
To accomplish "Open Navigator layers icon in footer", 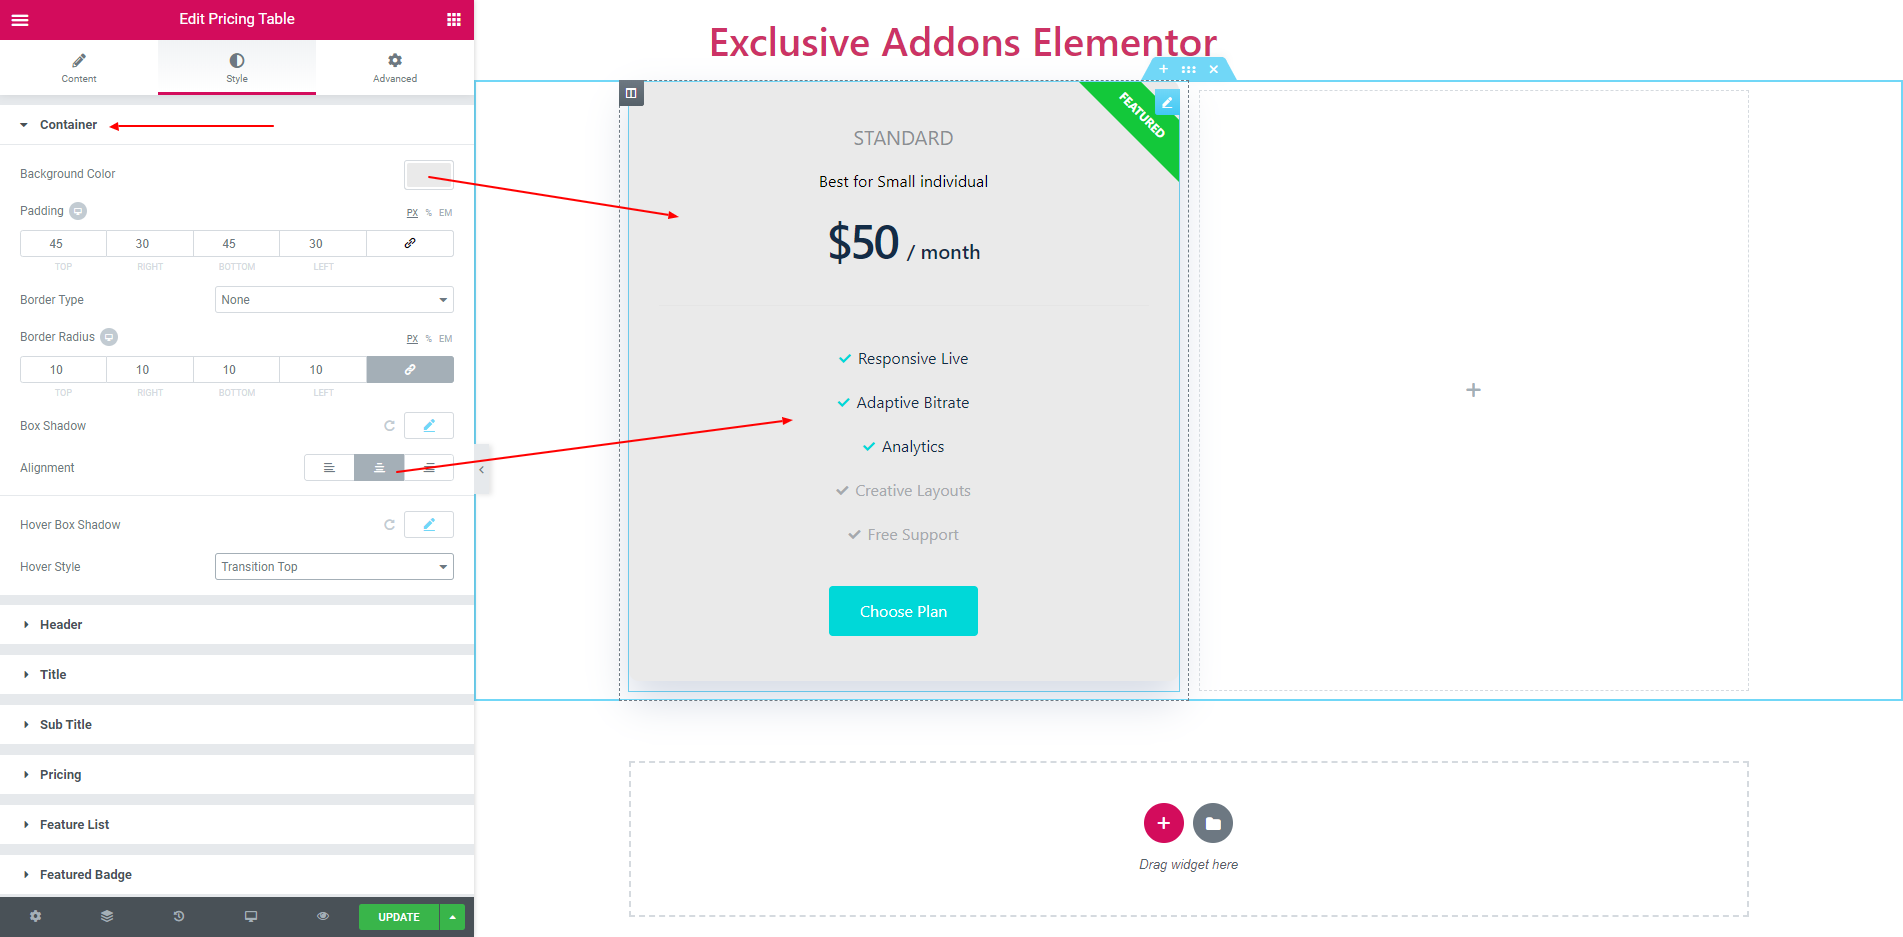I will coord(107,916).
